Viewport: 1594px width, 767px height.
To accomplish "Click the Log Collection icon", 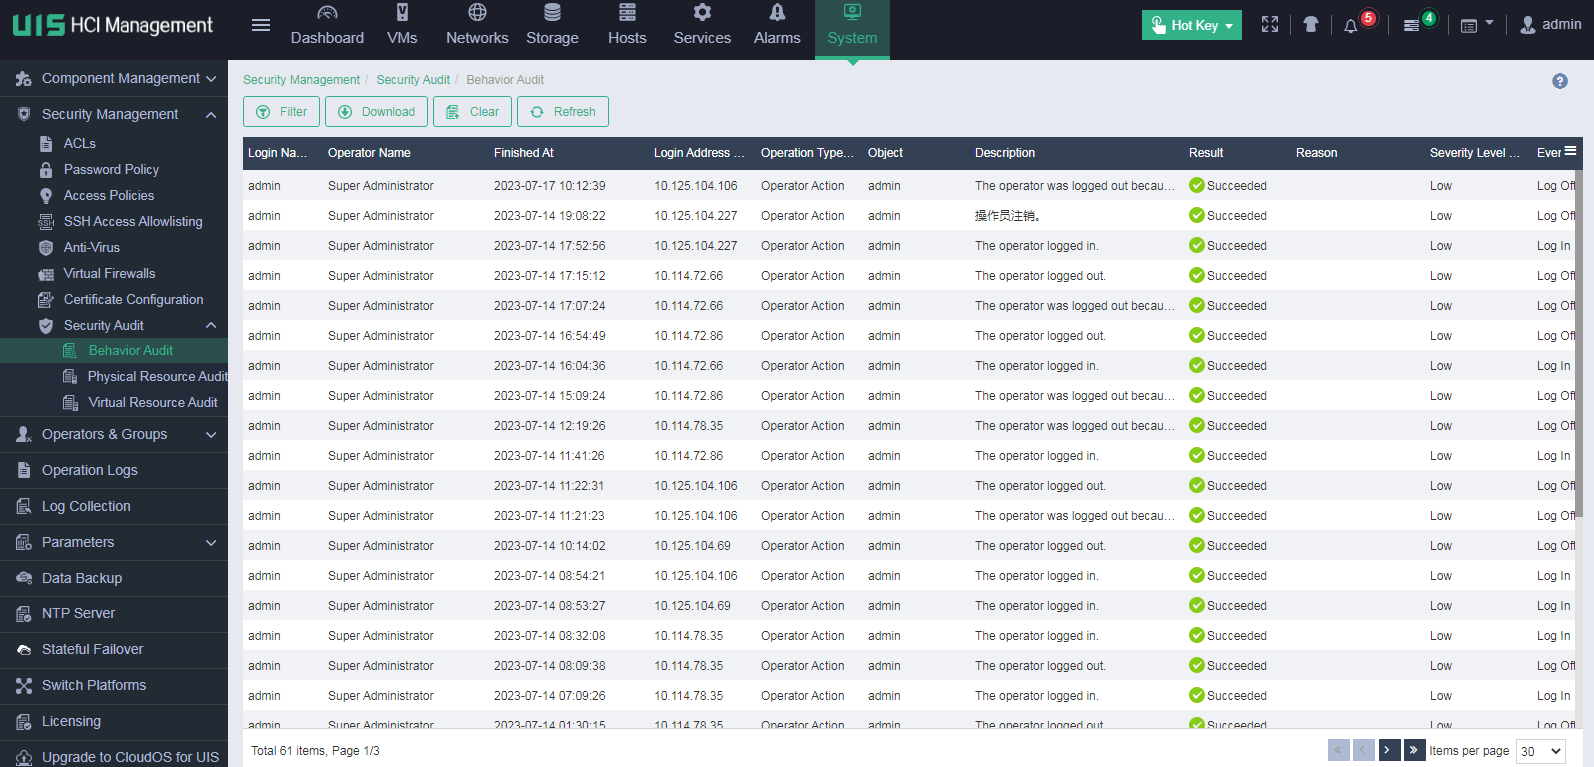I will pyautogui.click(x=24, y=506).
